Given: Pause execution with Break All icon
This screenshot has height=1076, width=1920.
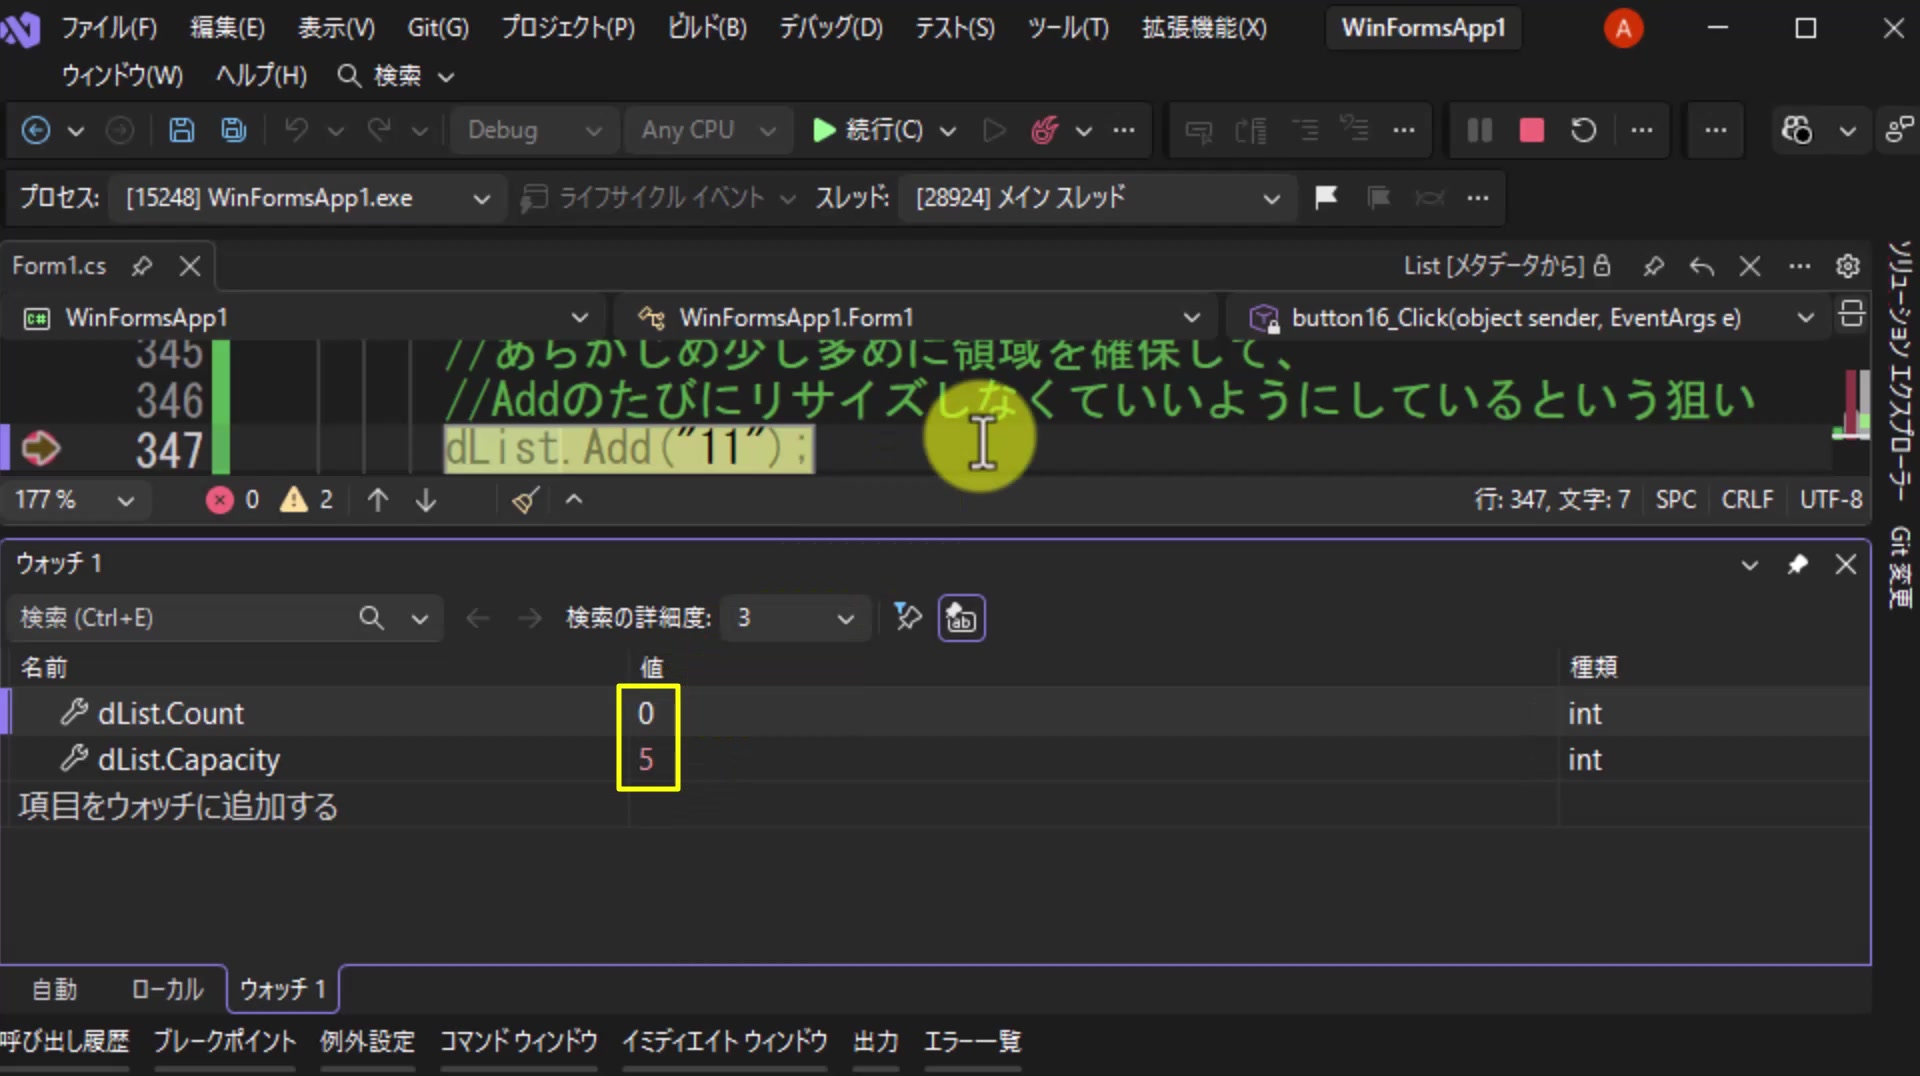Looking at the screenshot, I should pos(1479,130).
